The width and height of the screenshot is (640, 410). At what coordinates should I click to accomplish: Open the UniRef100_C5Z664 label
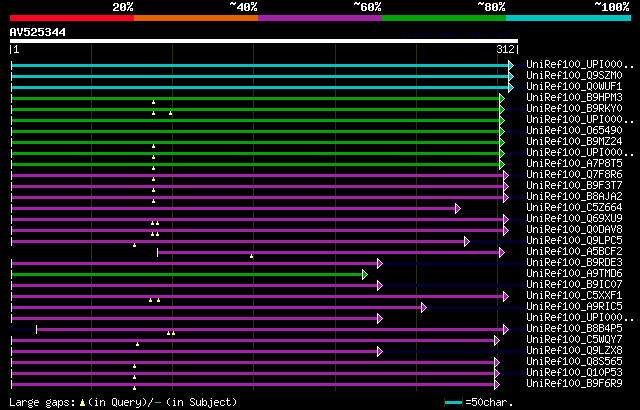(x=574, y=208)
